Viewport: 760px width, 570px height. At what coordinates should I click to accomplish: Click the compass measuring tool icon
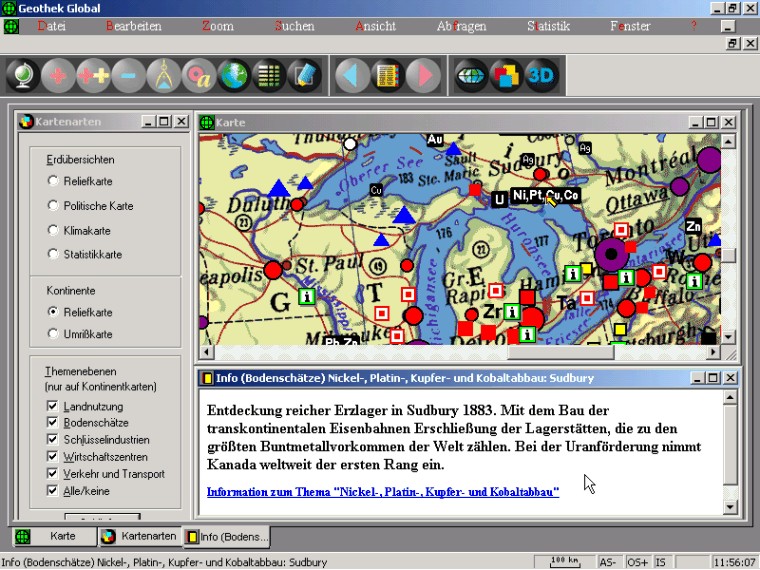(x=164, y=75)
